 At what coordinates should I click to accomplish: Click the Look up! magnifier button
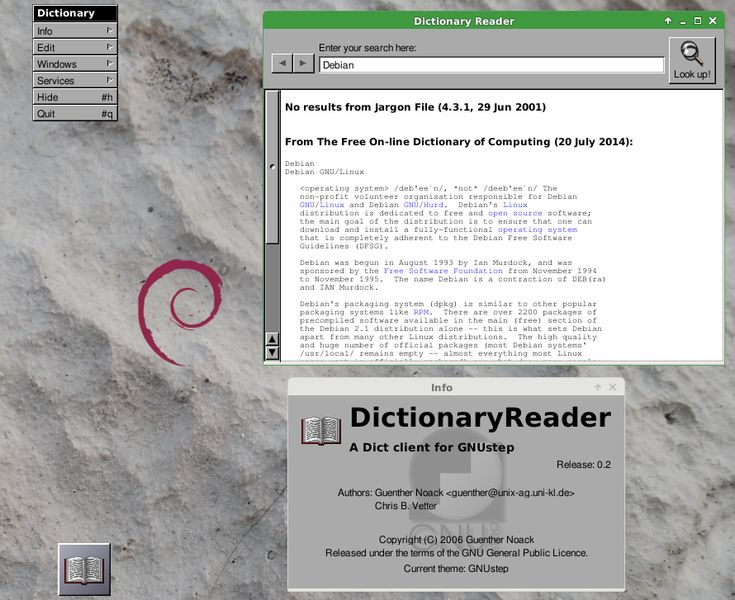[x=692, y=60]
